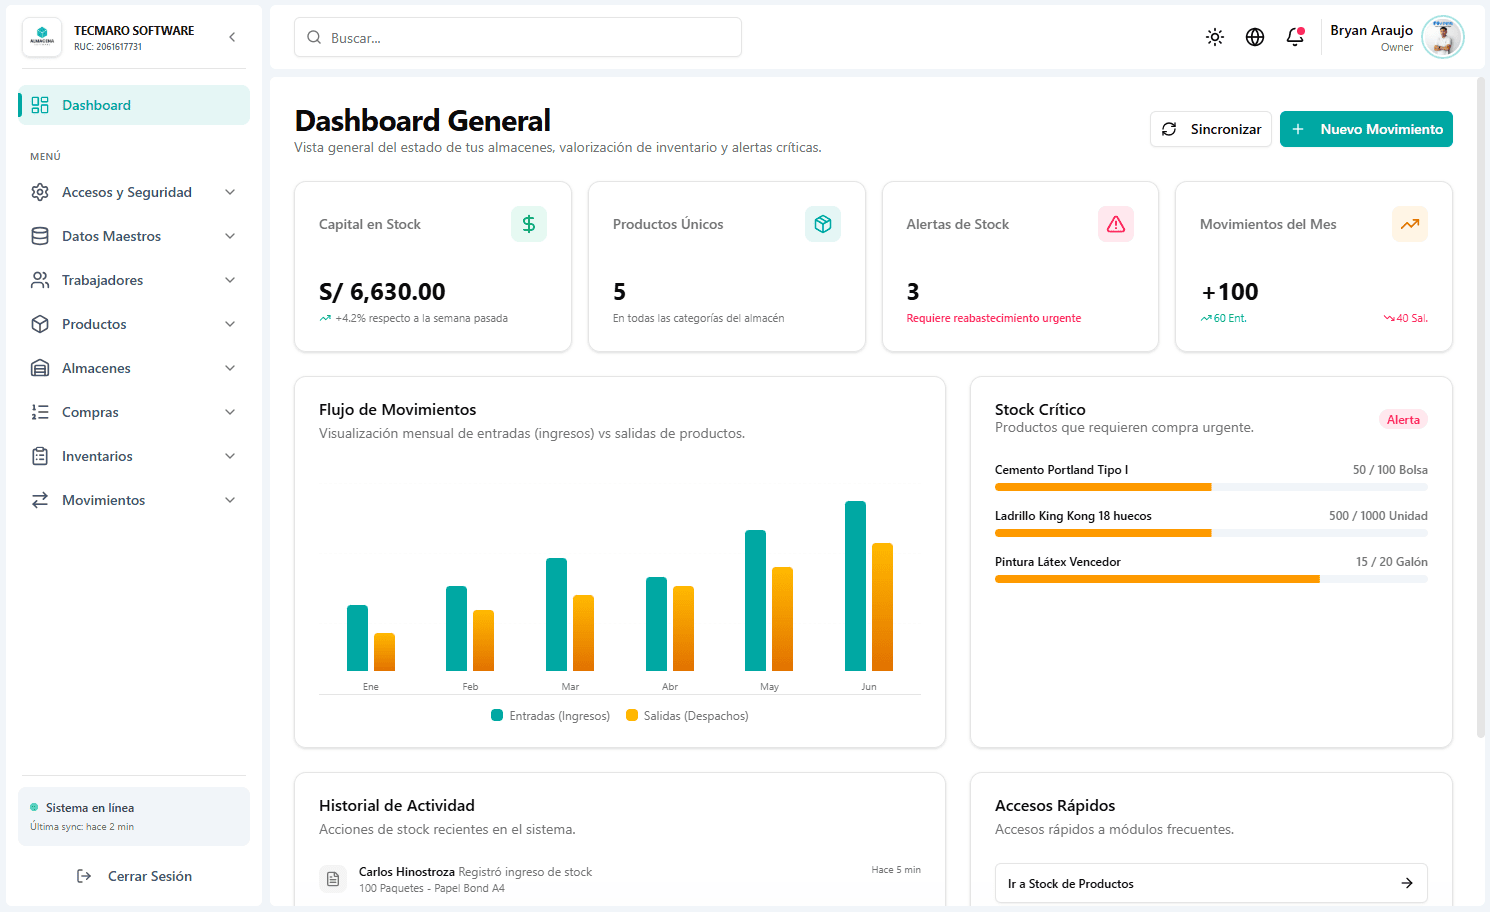Viewport: 1490px width, 912px height.
Task: Click the Compras list icon
Action: tap(40, 412)
